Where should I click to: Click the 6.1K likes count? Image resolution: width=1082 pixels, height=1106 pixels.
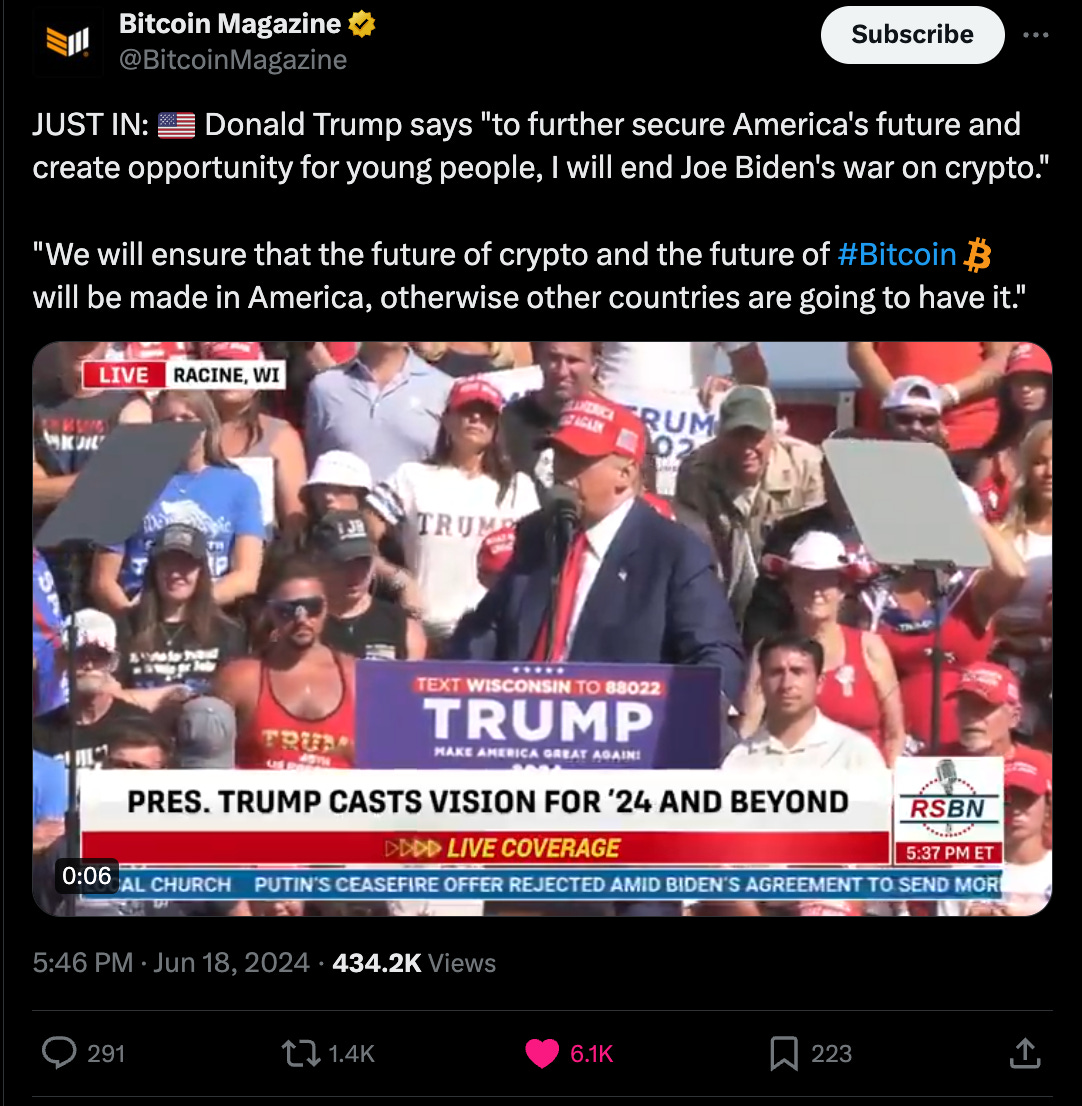(x=591, y=1054)
